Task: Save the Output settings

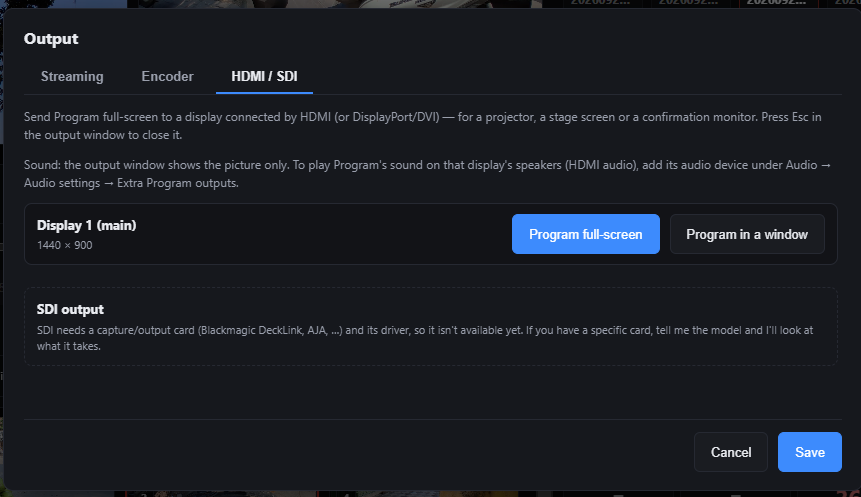Action: tap(809, 452)
